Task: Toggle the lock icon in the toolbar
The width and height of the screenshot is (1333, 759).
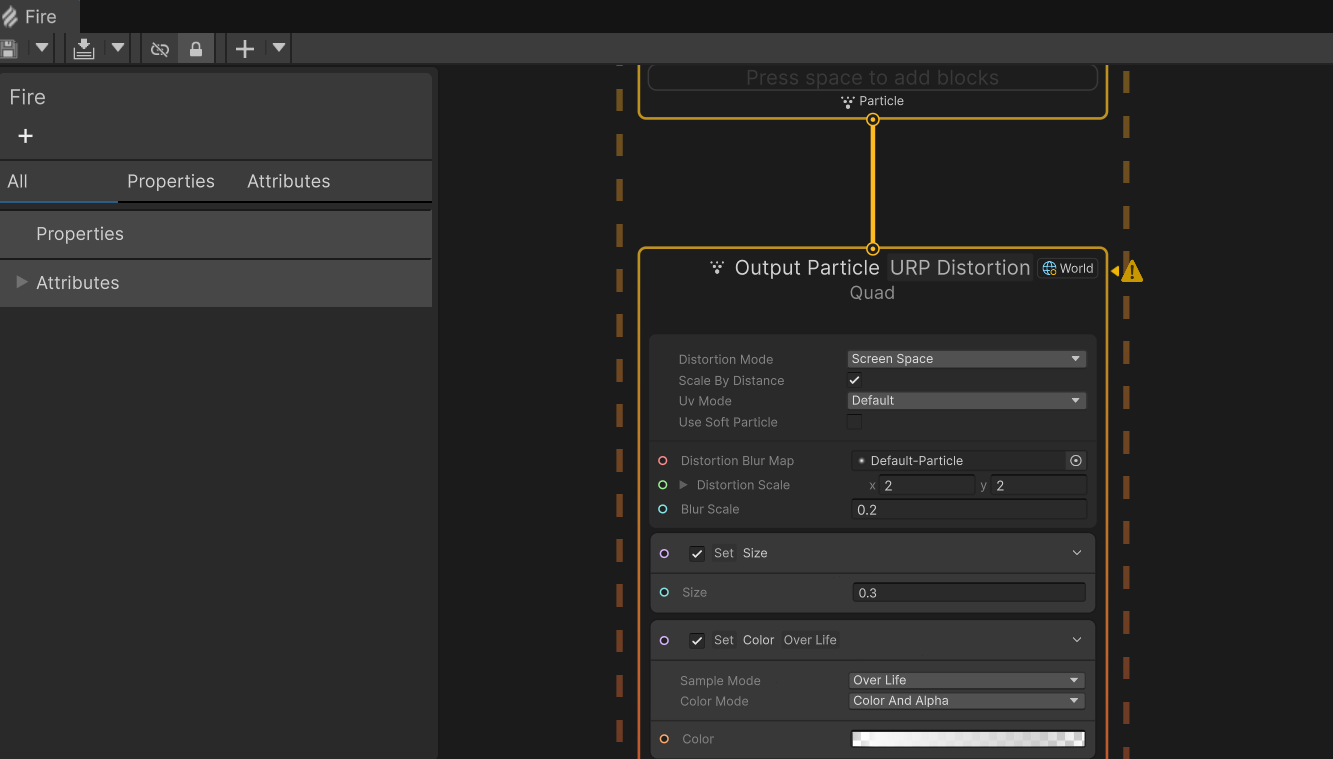Action: point(196,48)
